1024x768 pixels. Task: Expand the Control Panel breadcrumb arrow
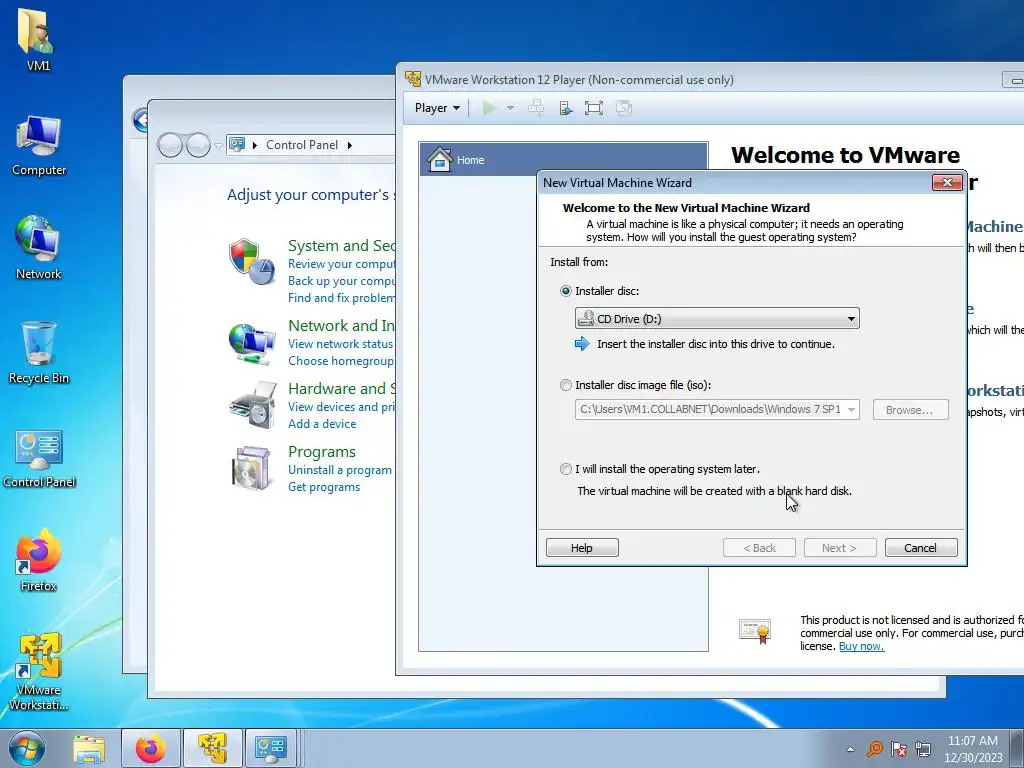pyautogui.click(x=349, y=145)
